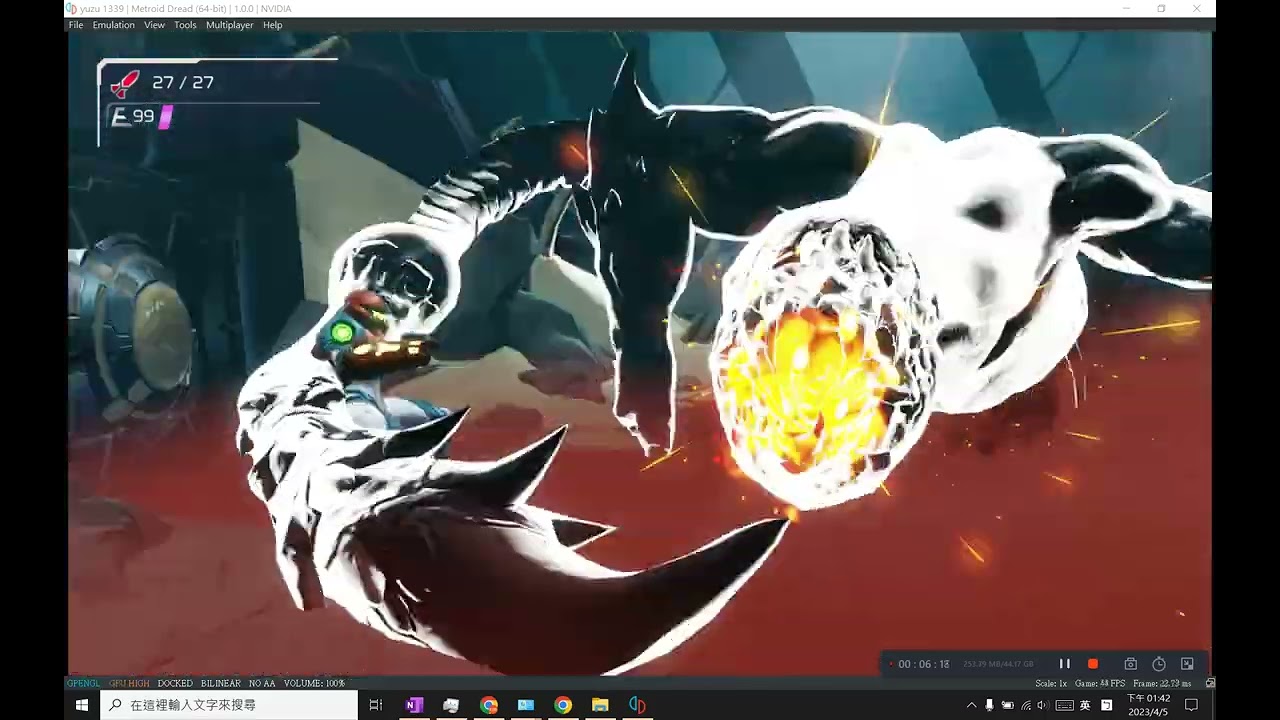This screenshot has width=1280, height=720.
Task: Open the clock showing 01:42 2023/4/5
Action: pos(1149,705)
